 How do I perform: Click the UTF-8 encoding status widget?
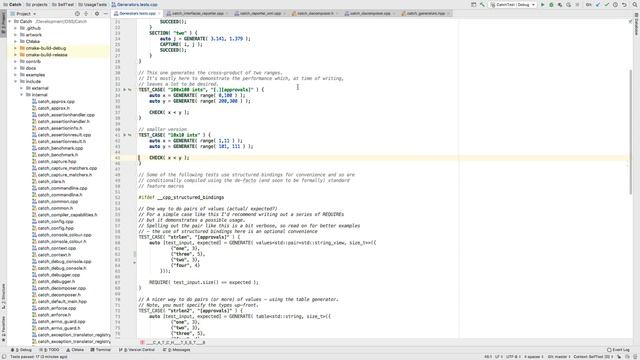[x=513, y=357]
